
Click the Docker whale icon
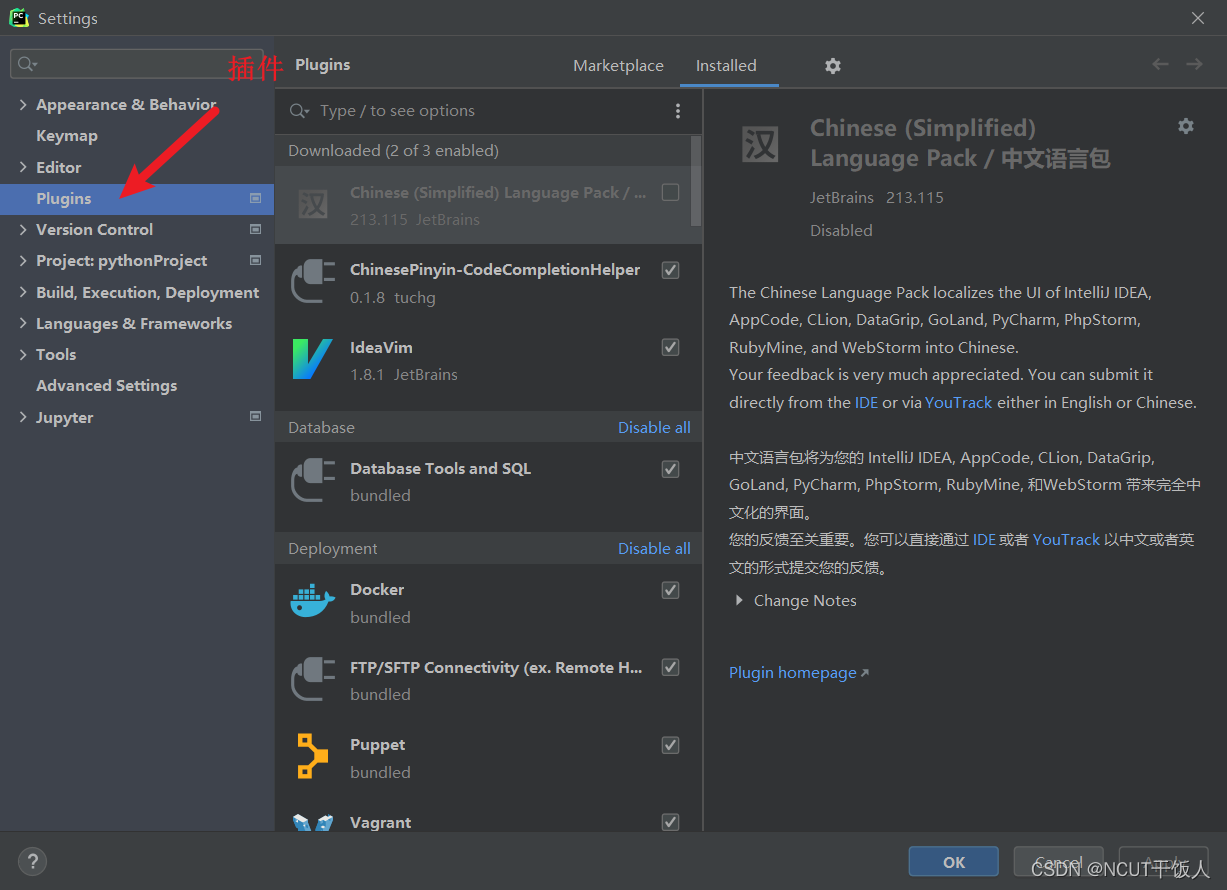(x=312, y=601)
